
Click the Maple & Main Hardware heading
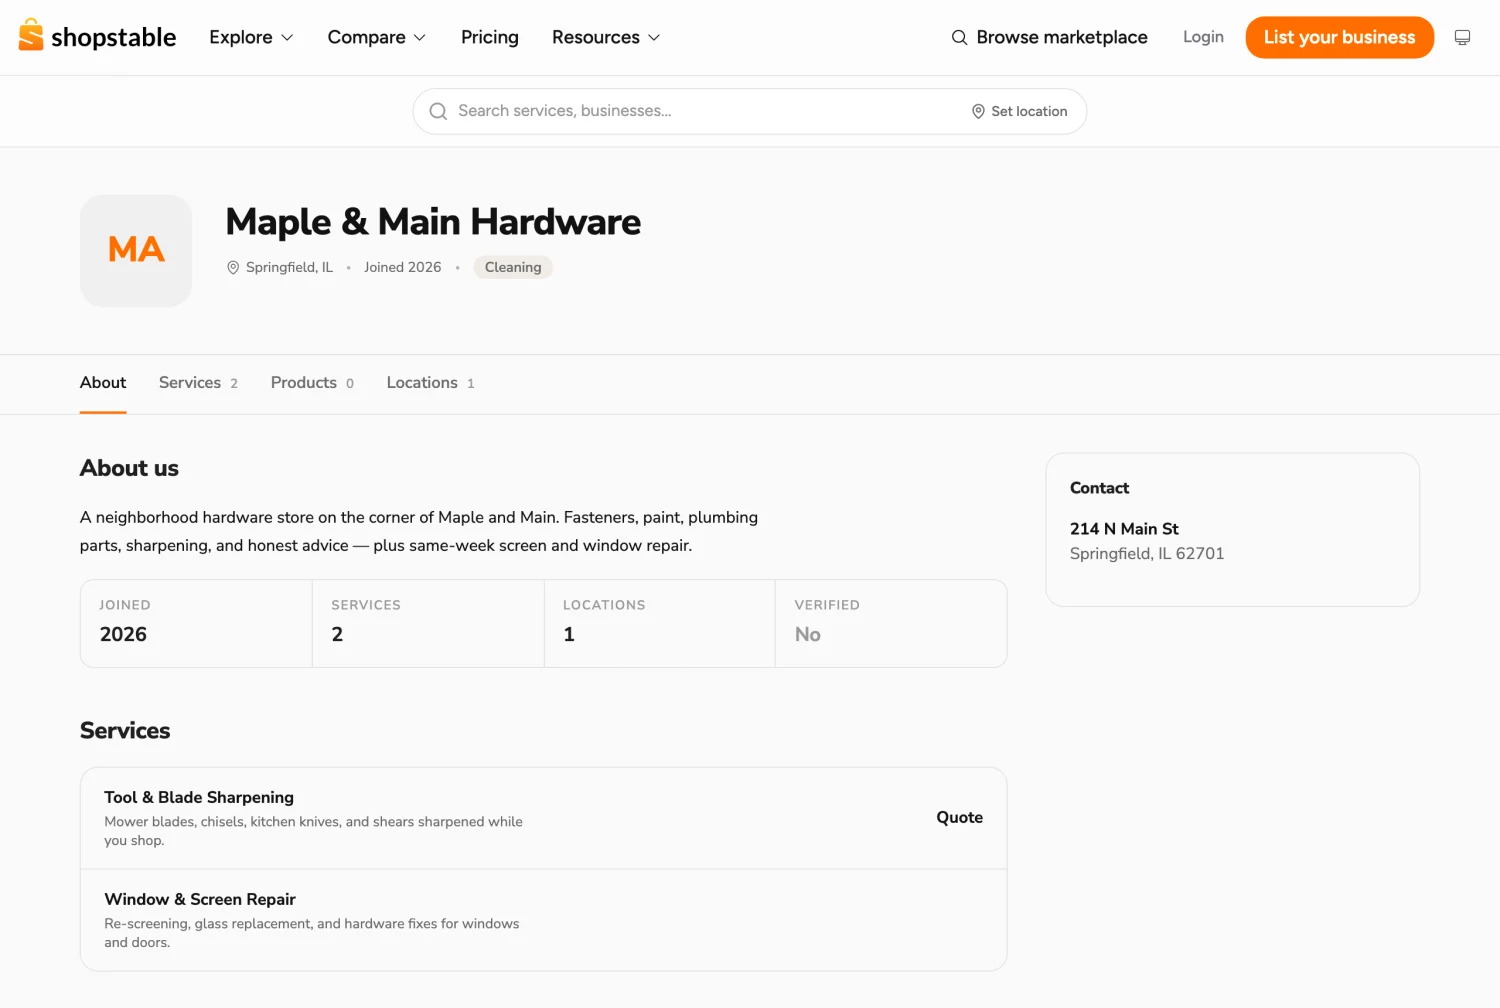433,222
